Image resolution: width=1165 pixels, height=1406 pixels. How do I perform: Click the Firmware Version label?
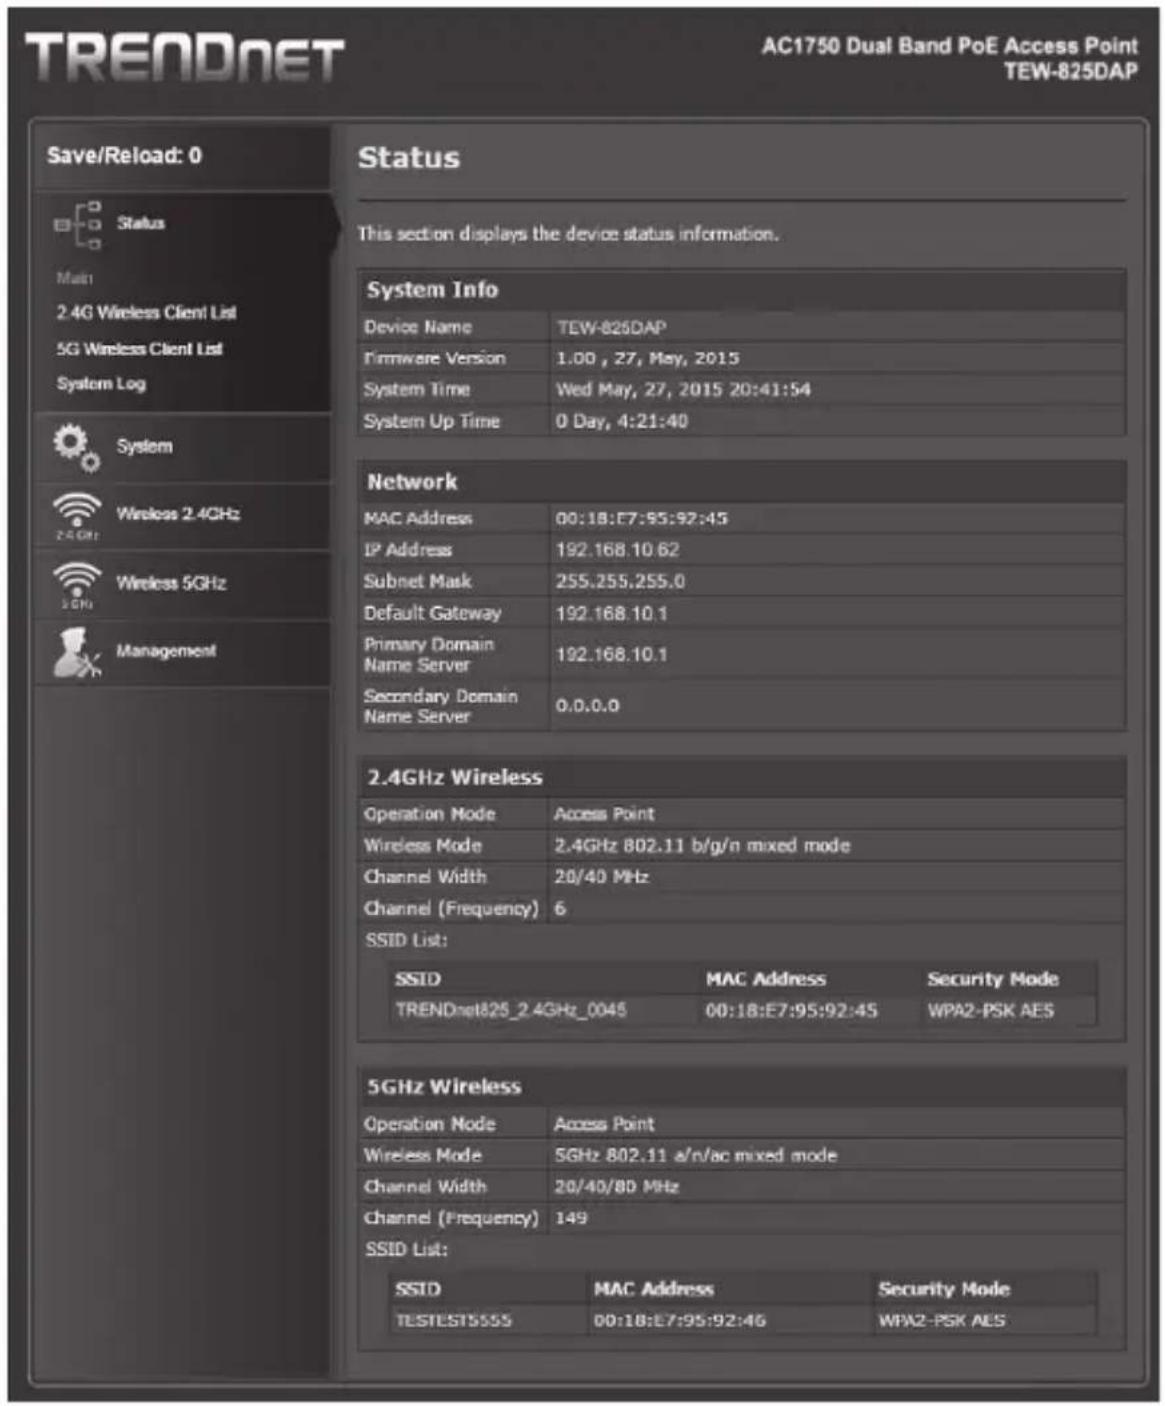click(434, 358)
